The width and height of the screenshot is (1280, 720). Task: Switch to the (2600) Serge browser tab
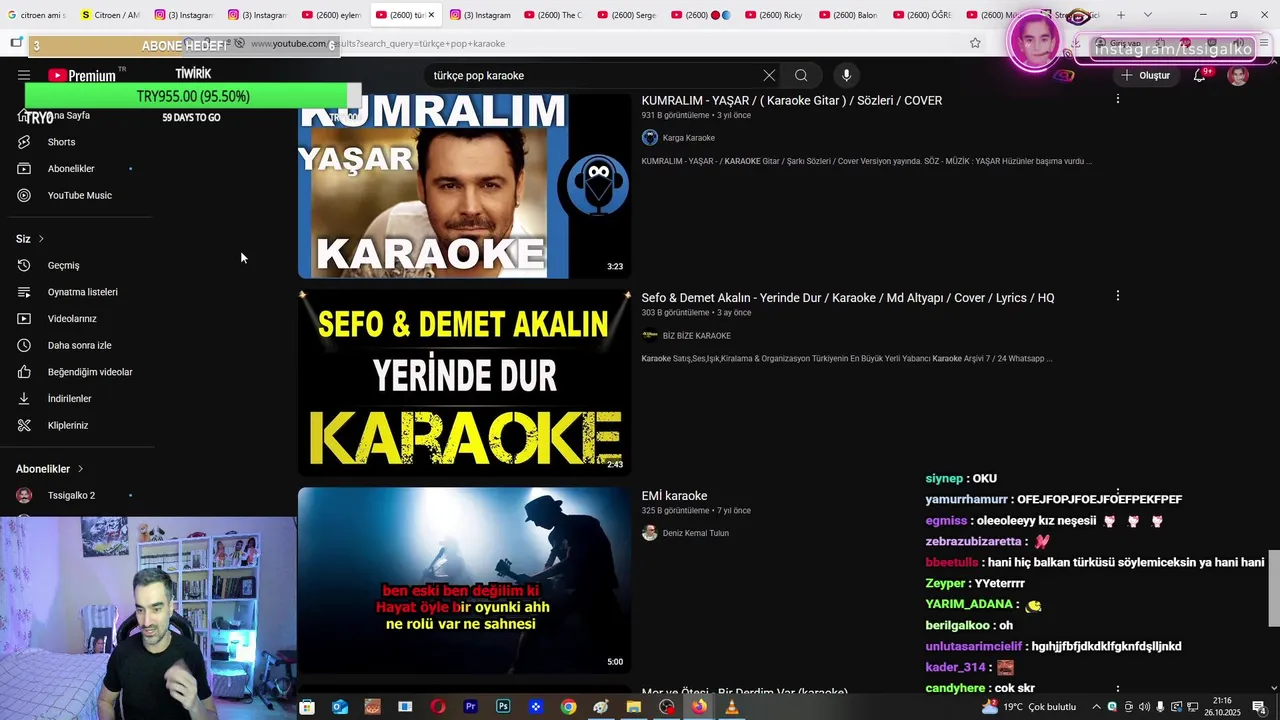point(626,15)
